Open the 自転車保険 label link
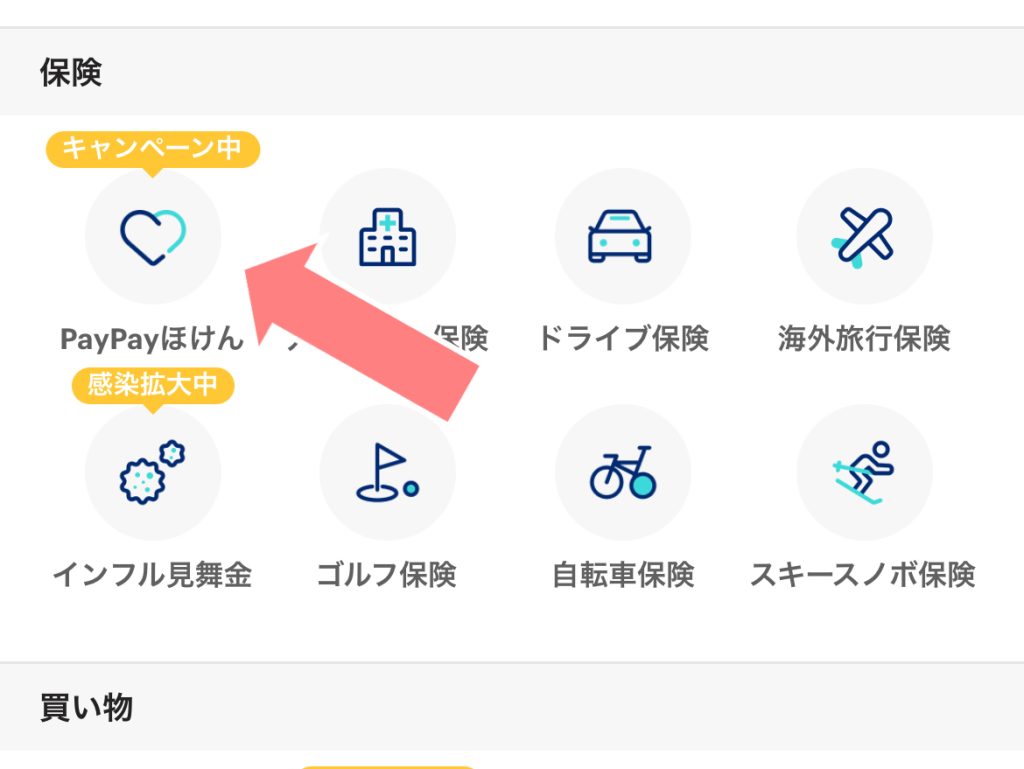The height and width of the screenshot is (769, 1024). [x=622, y=575]
